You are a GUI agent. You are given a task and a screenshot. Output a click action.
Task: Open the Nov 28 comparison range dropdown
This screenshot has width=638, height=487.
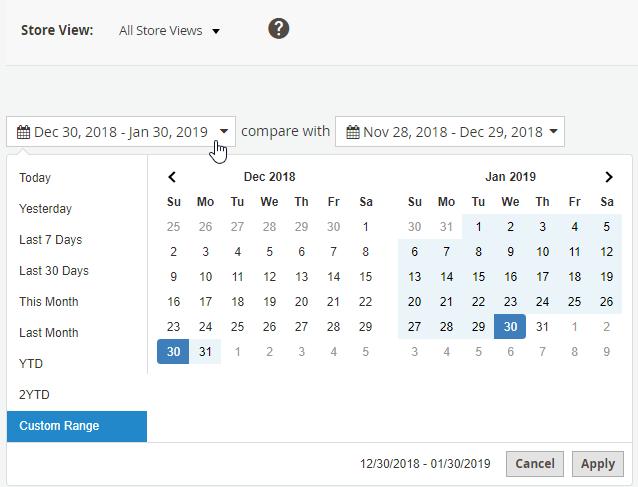pyautogui.click(x=450, y=132)
